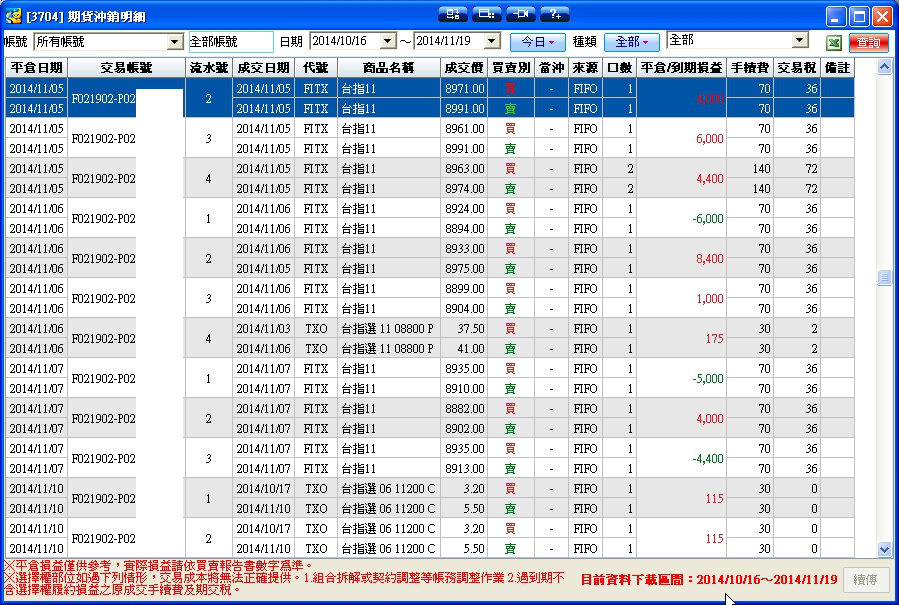899x605 pixels.
Task: Select the profit cell 8,400
Action: coord(682,259)
